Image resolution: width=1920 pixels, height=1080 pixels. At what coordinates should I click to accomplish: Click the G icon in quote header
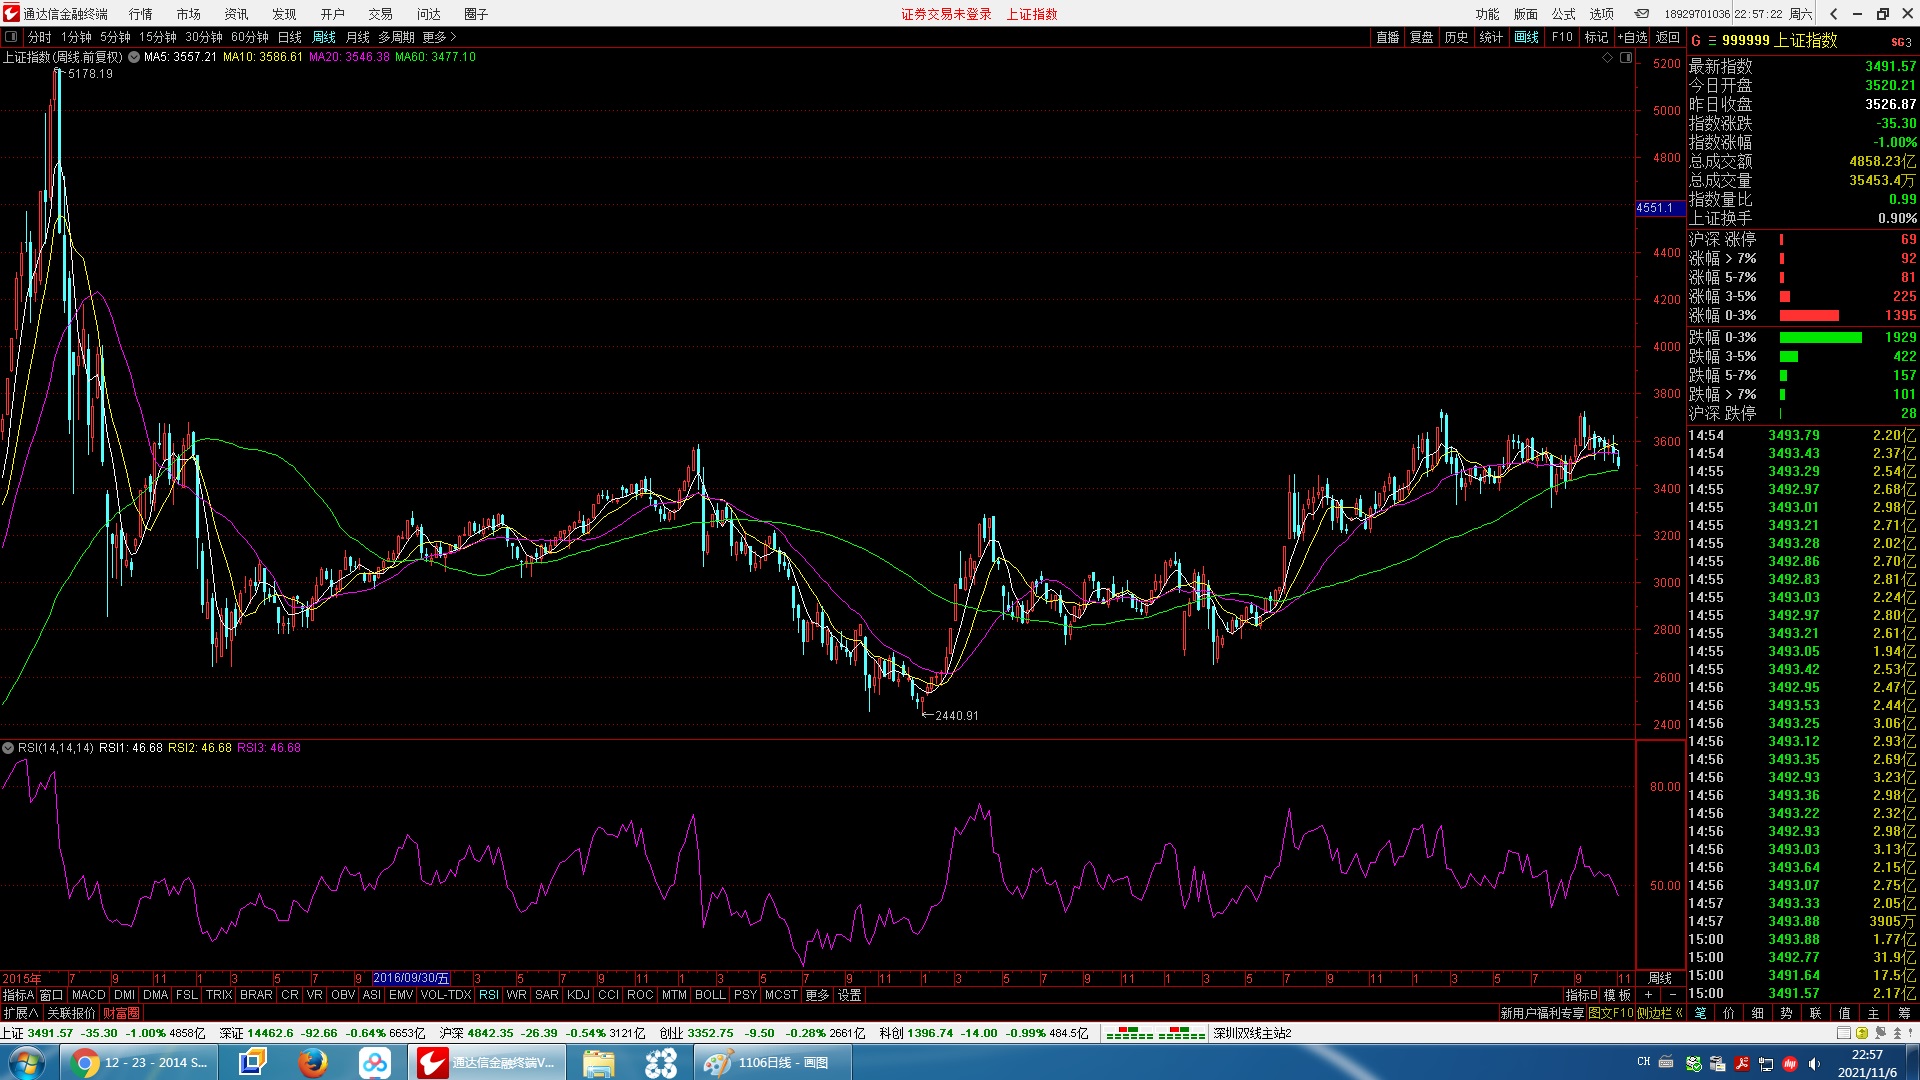[x=1696, y=41]
